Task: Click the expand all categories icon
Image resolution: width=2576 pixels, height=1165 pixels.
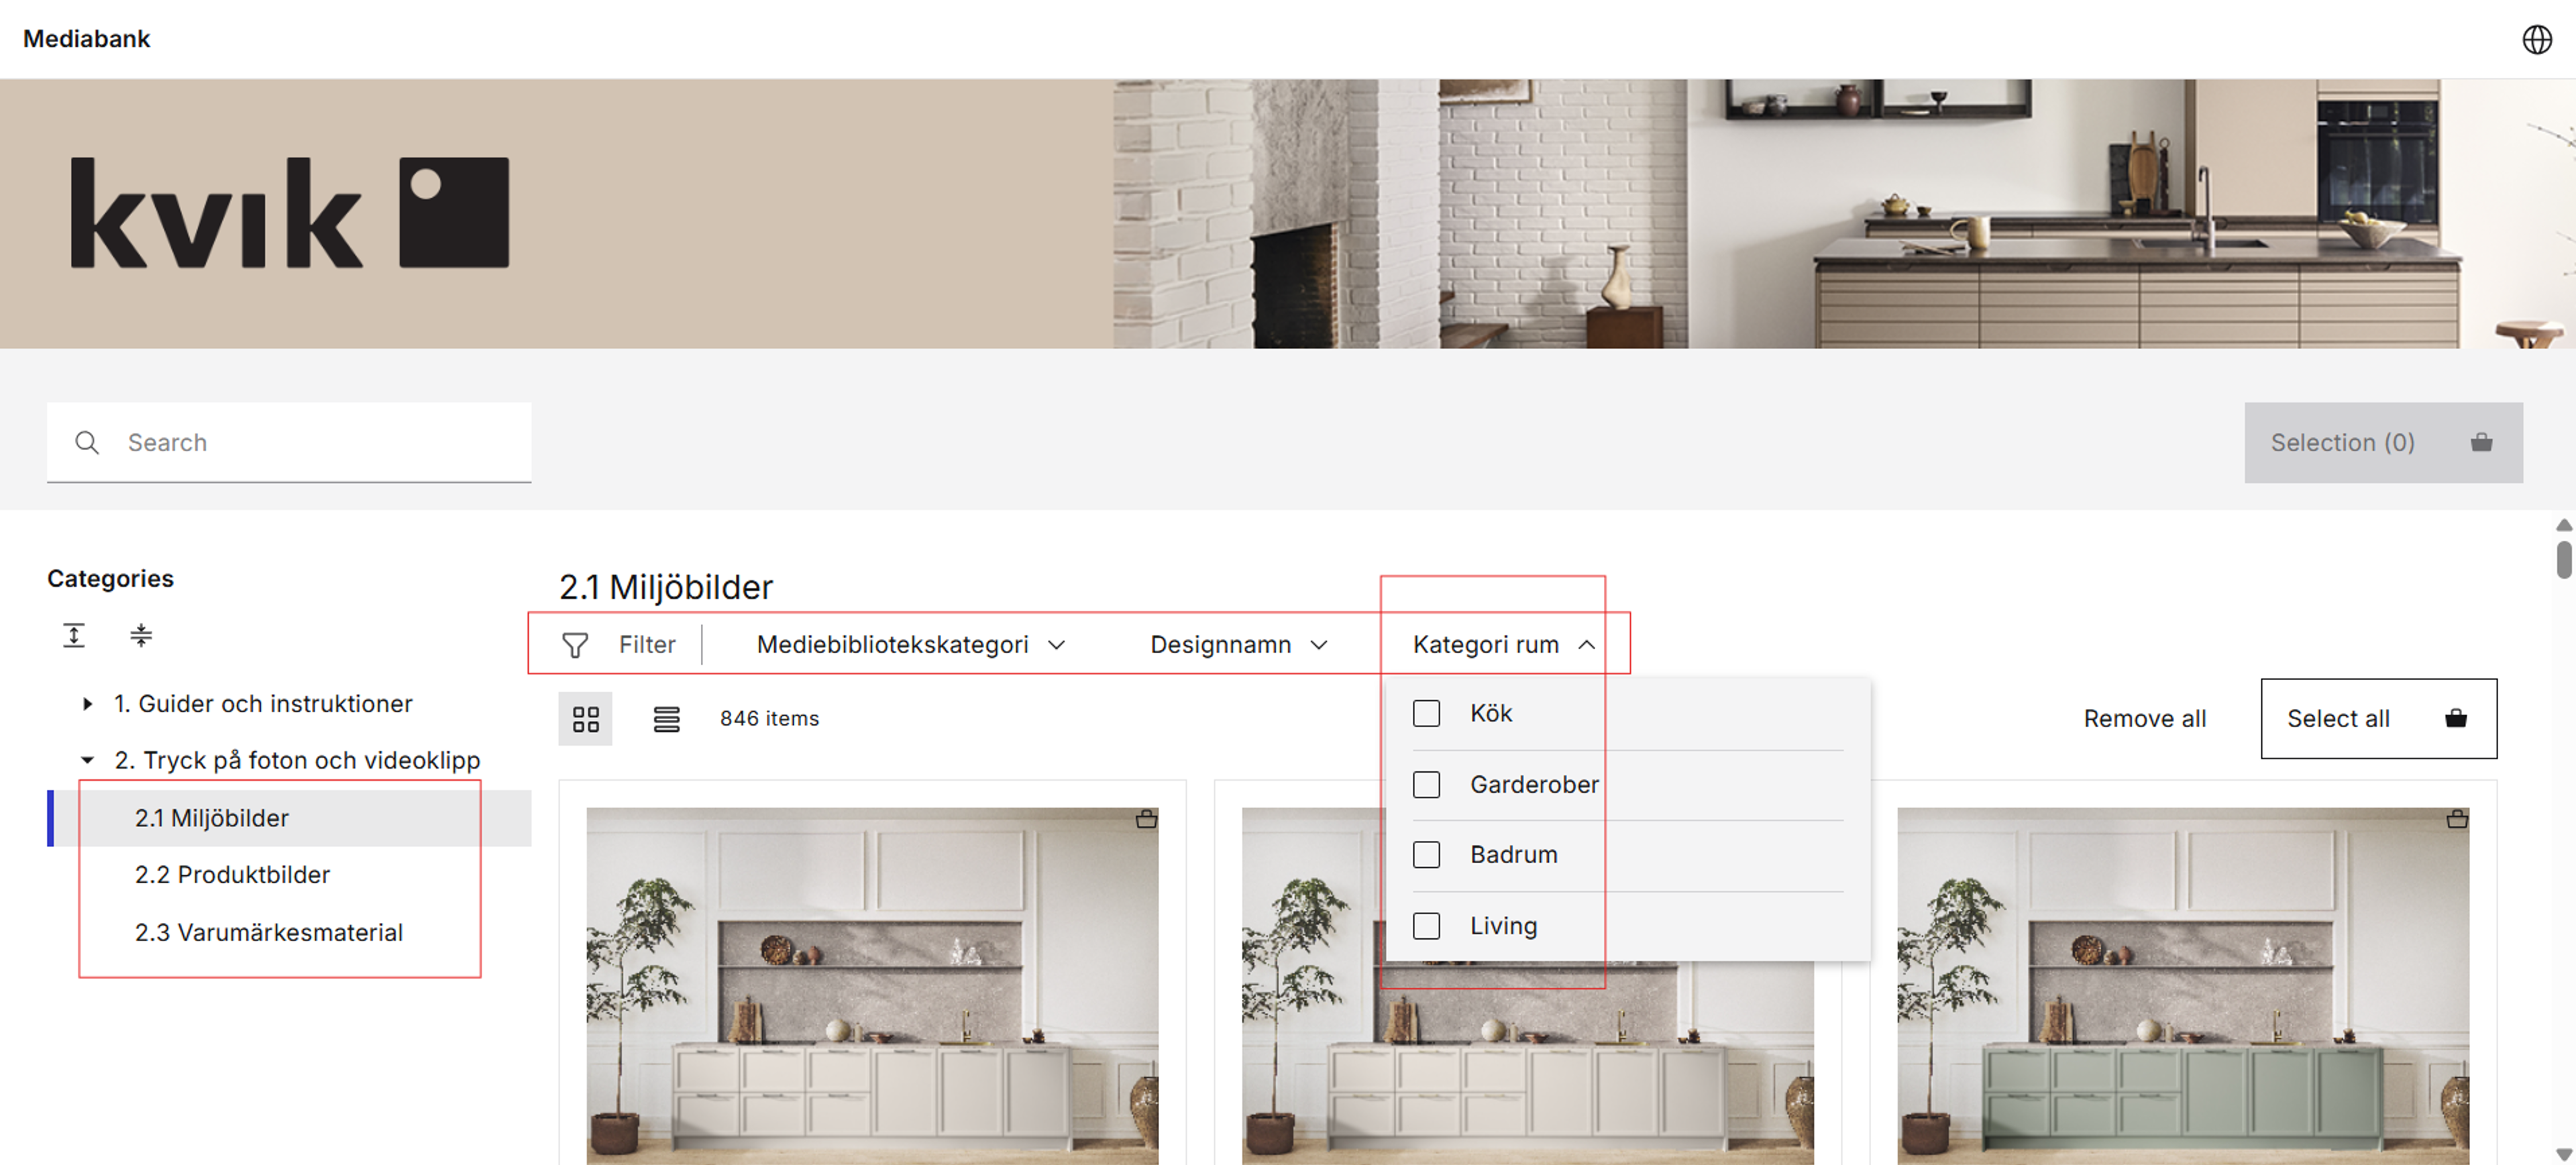Action: [74, 635]
